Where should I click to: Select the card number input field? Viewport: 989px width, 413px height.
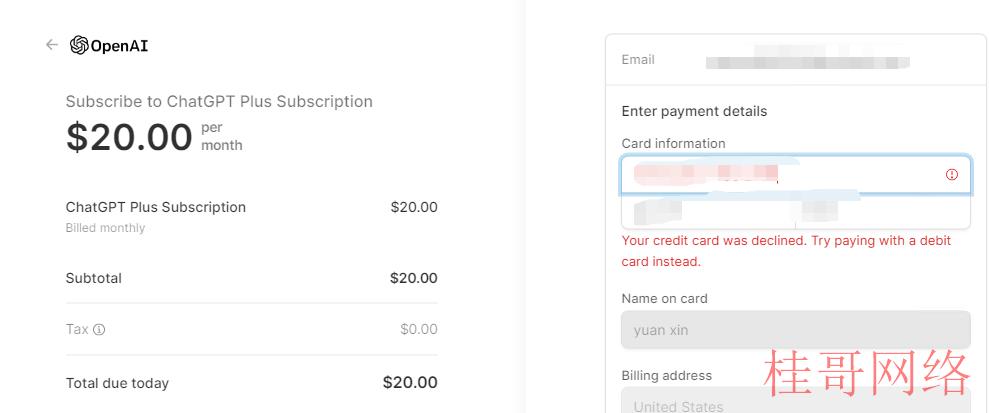(x=796, y=175)
